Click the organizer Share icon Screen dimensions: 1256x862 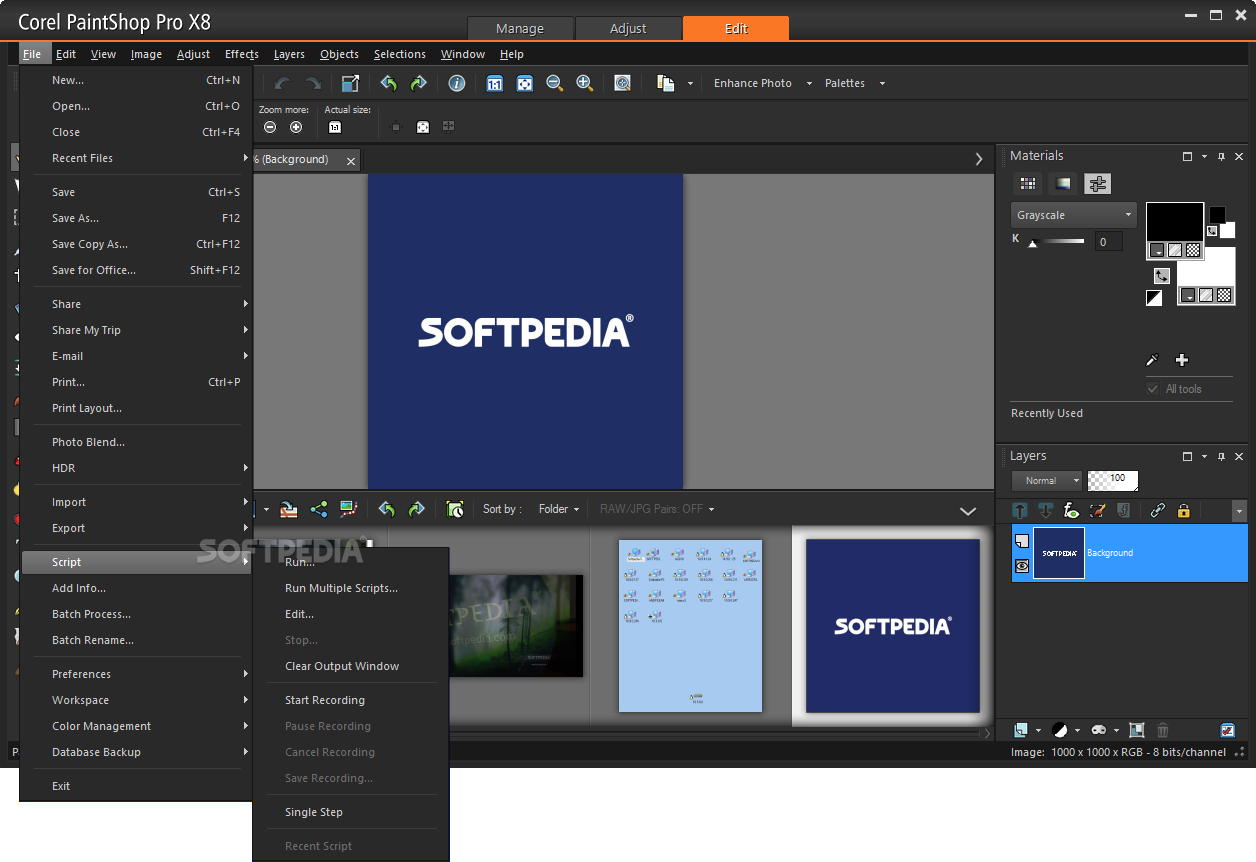pyautogui.click(x=319, y=509)
